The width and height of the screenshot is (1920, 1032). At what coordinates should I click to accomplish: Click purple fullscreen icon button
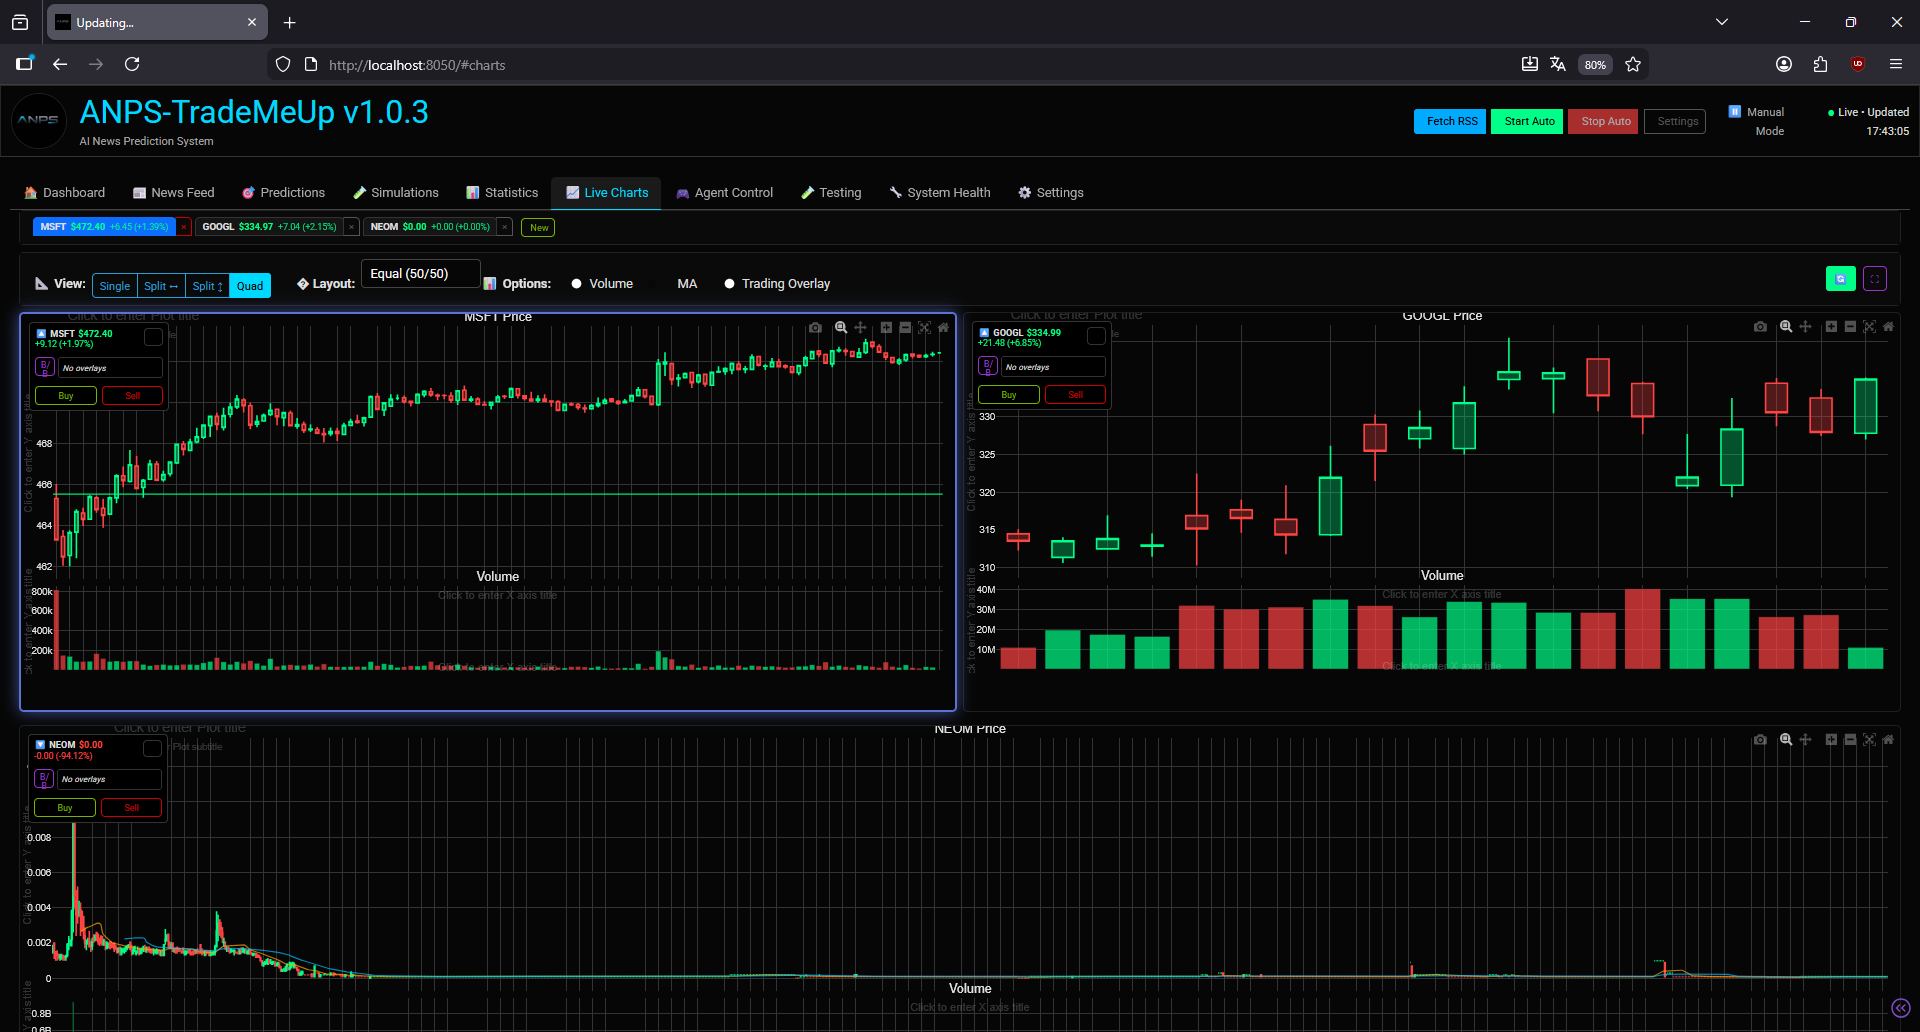pos(1875,279)
